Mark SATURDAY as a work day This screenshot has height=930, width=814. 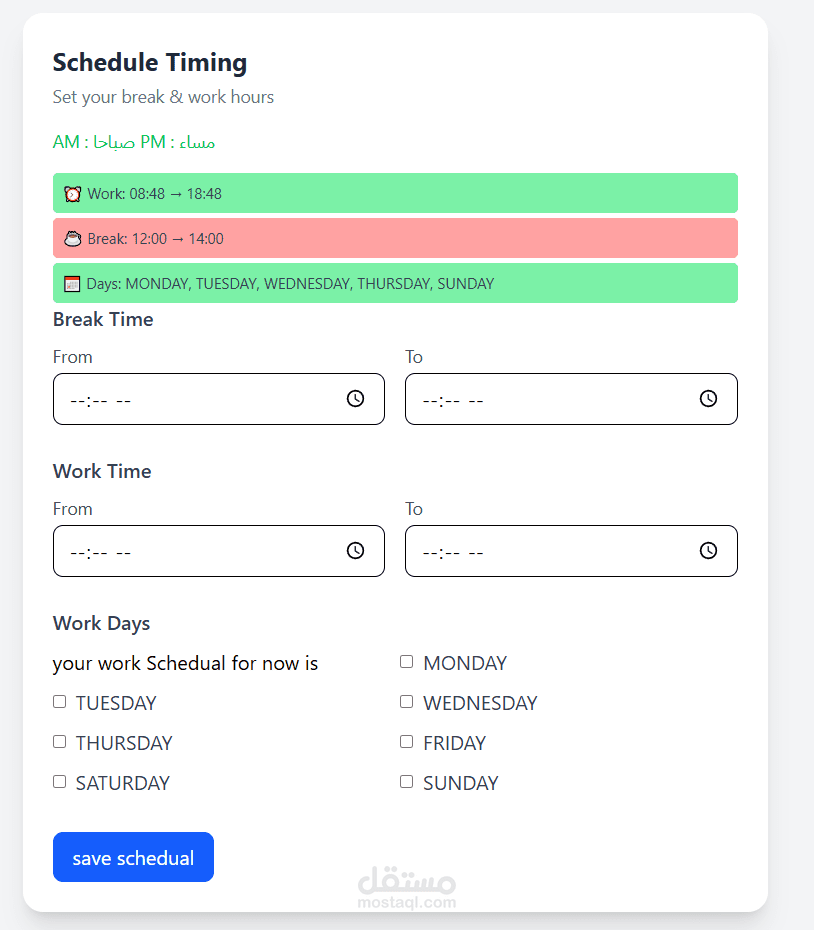(60, 782)
